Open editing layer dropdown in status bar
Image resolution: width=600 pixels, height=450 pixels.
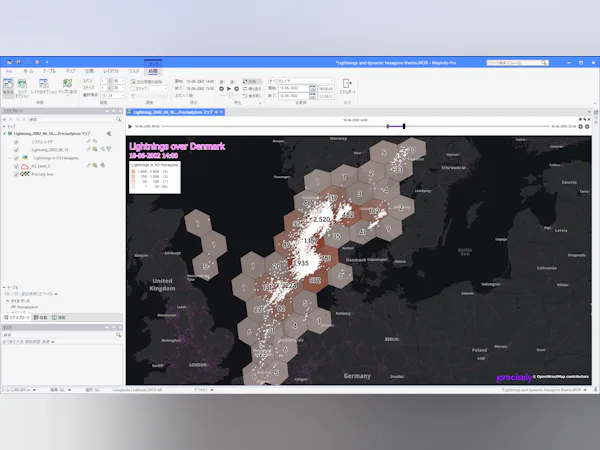point(69,390)
